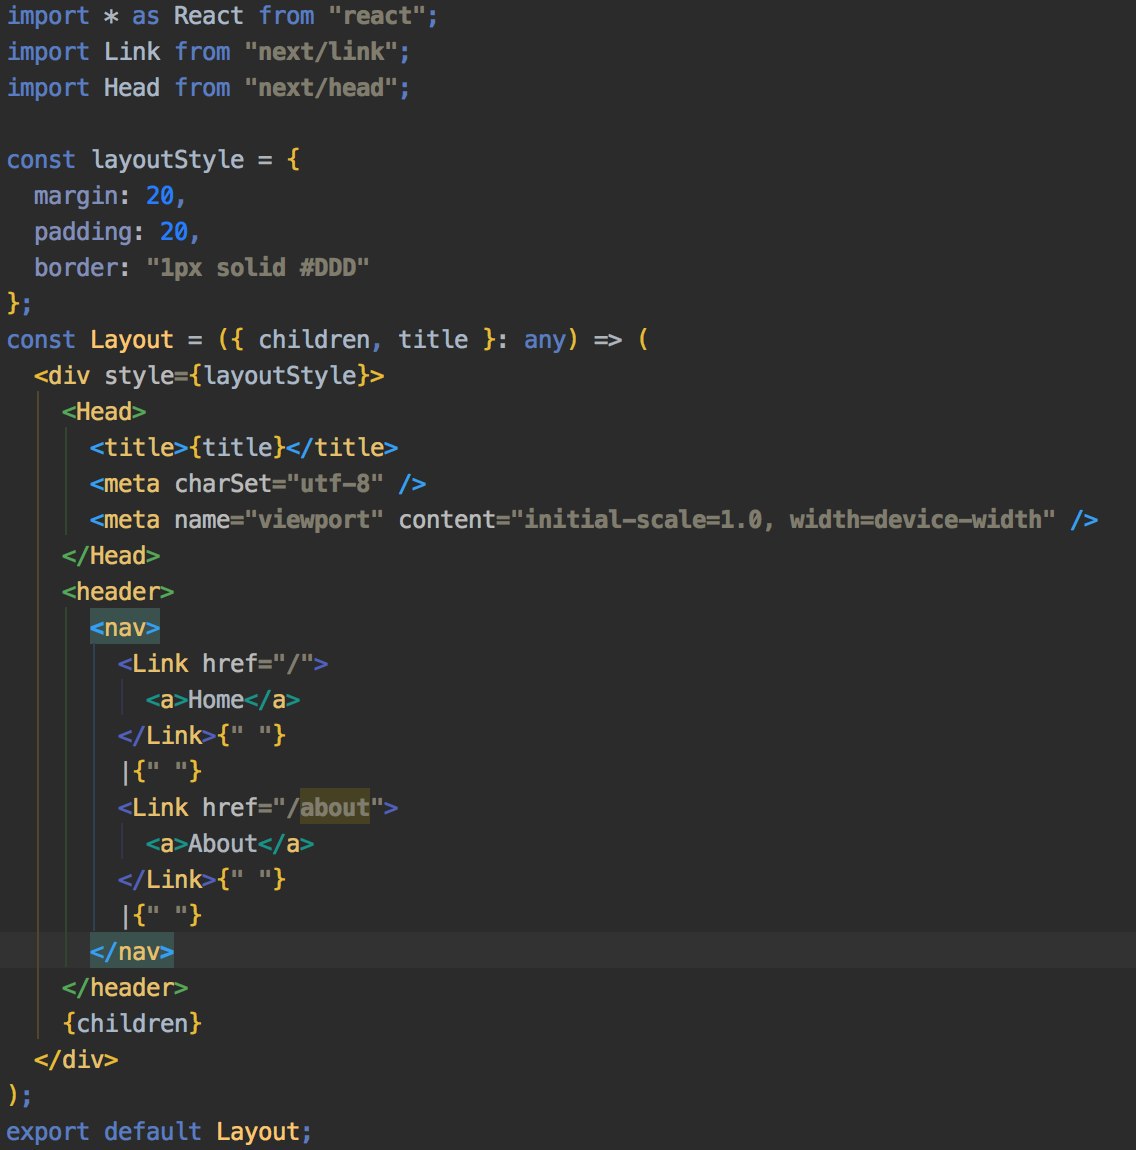The image size is (1136, 1150).
Task: Click the export keyword on the last line
Action: point(48,1130)
